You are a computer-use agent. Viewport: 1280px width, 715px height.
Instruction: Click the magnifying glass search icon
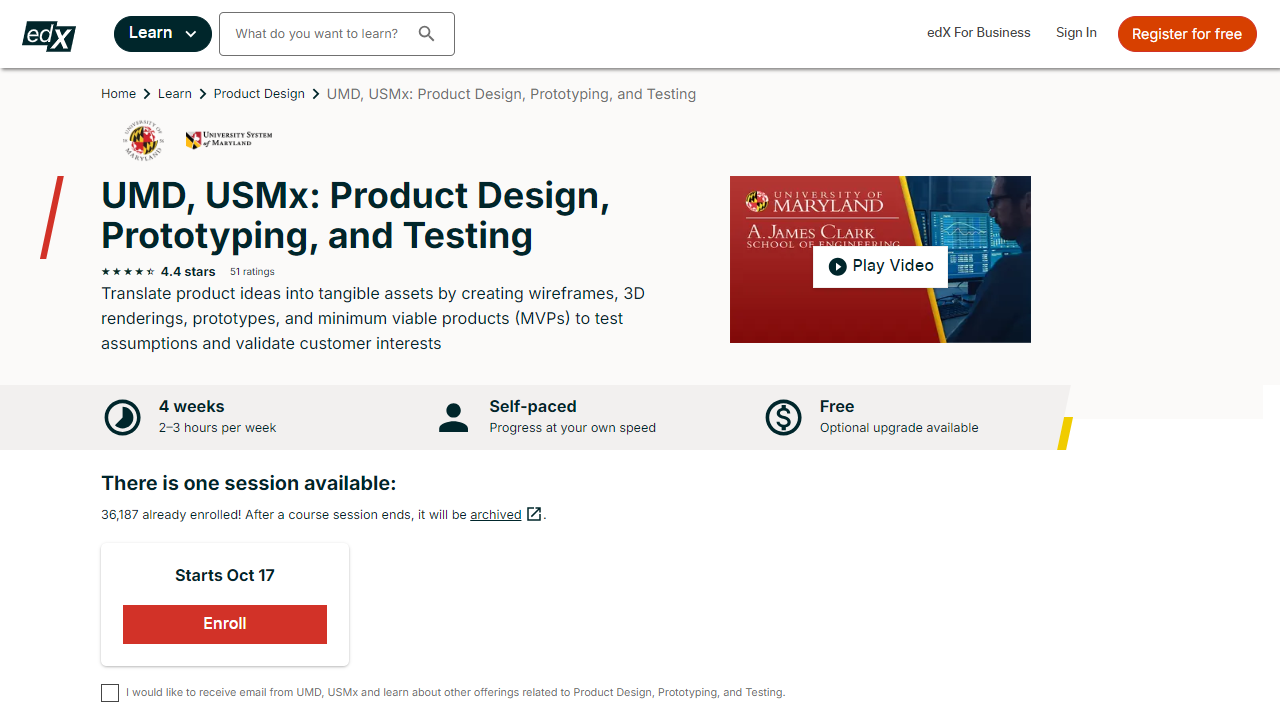click(427, 34)
